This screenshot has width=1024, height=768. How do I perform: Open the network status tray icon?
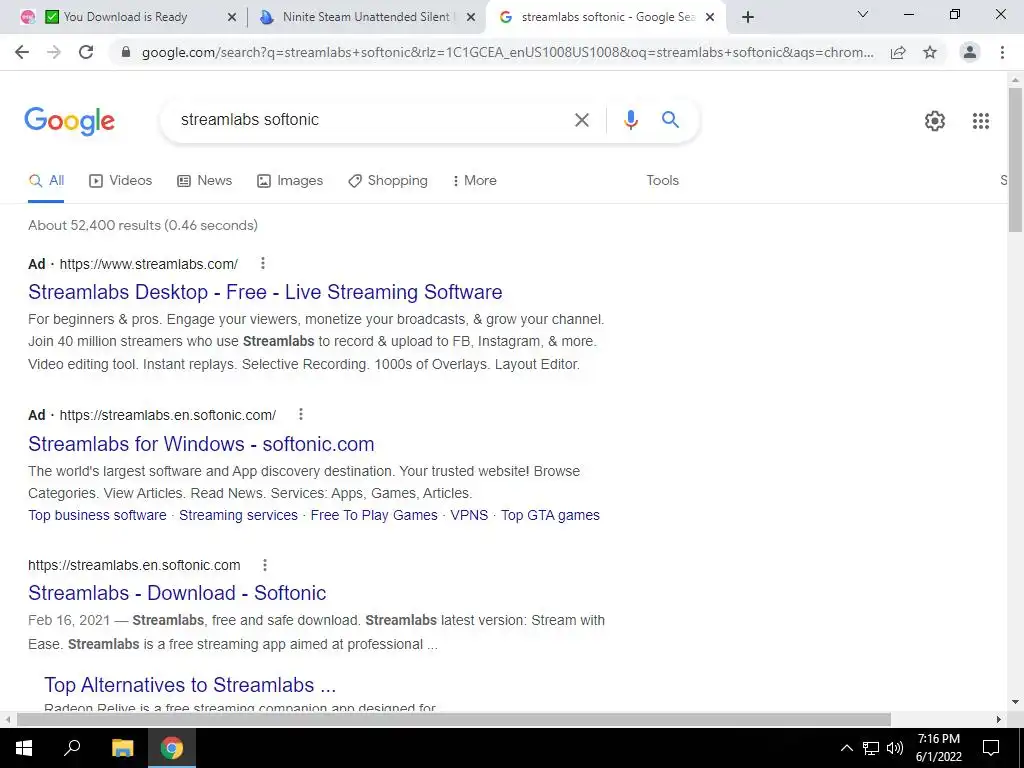[871, 748]
